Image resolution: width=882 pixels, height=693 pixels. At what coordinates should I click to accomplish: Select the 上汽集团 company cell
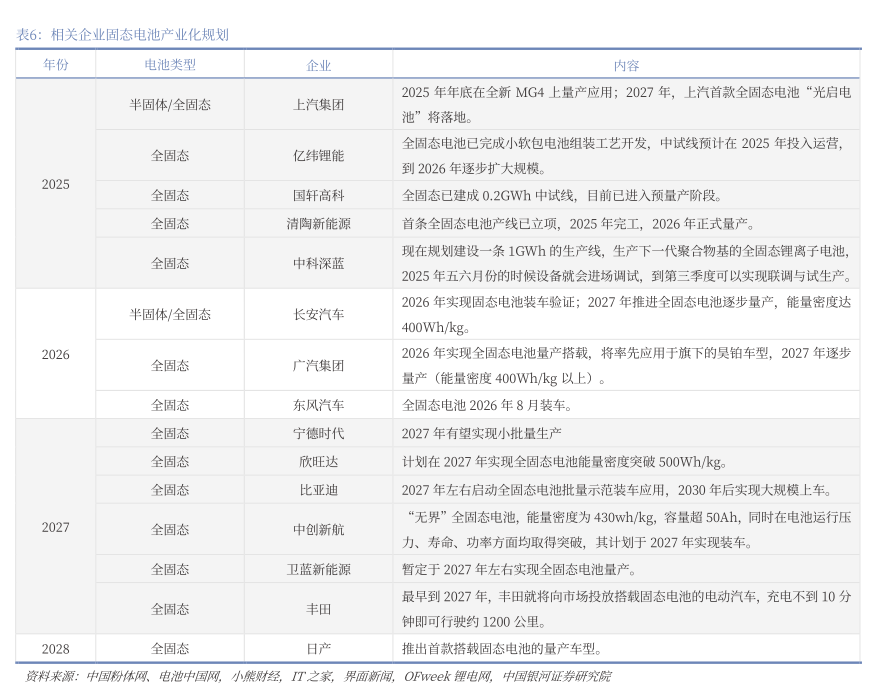pos(318,104)
